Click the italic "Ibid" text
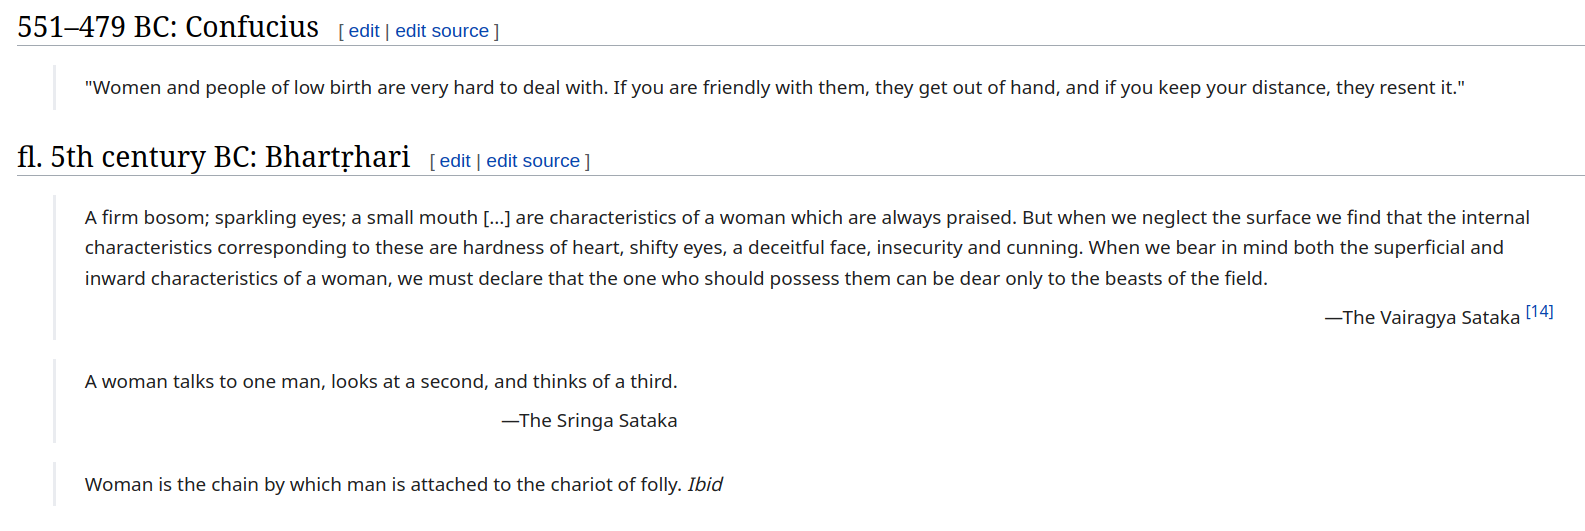This screenshot has width=1585, height=531. pyautogui.click(x=705, y=485)
